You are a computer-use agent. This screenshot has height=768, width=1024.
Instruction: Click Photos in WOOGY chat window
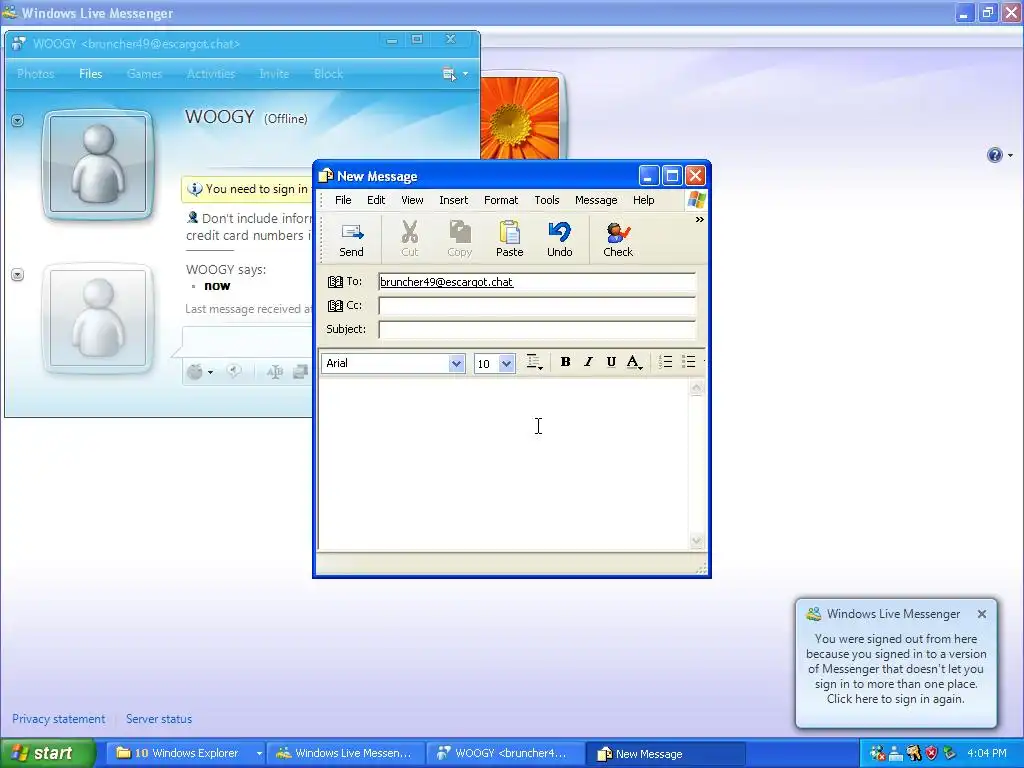tap(35, 74)
